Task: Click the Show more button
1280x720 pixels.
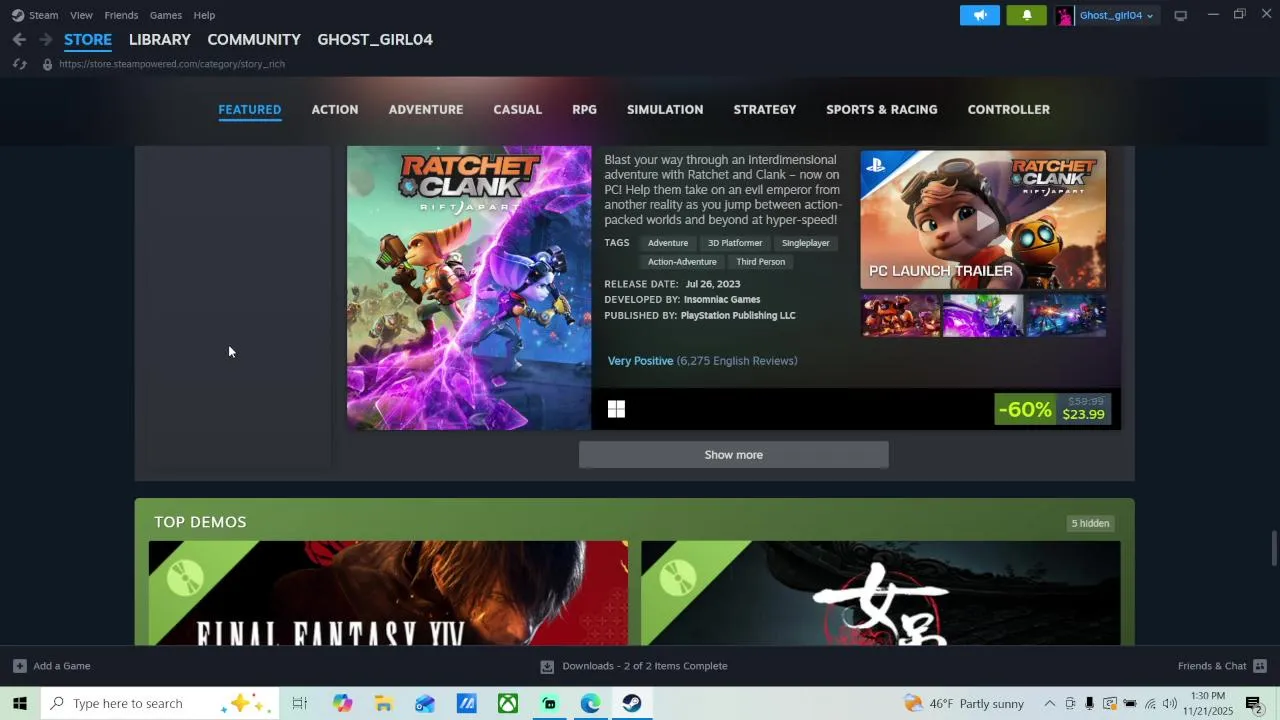Action: (733, 455)
